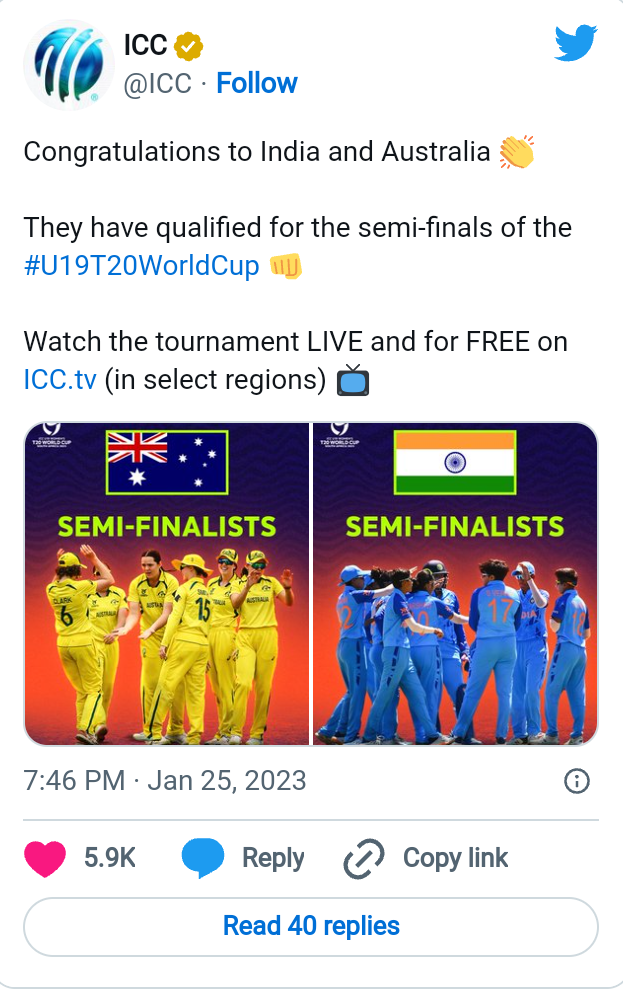Click the 7:46 PM Jan 25 timestamp
This screenshot has height=992, width=623.
pos(165,780)
